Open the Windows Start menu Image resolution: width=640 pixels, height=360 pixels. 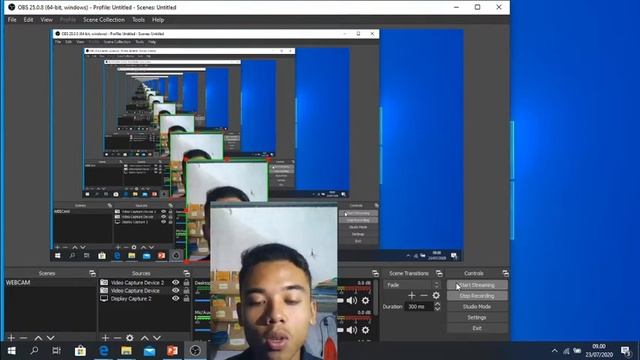pyautogui.click(x=11, y=351)
